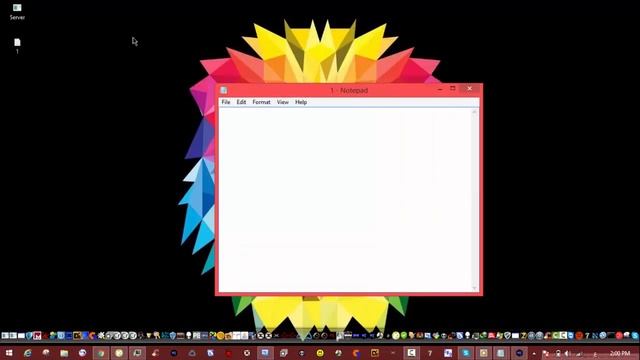Click the blue monitor taskbar icon

pos(265,353)
